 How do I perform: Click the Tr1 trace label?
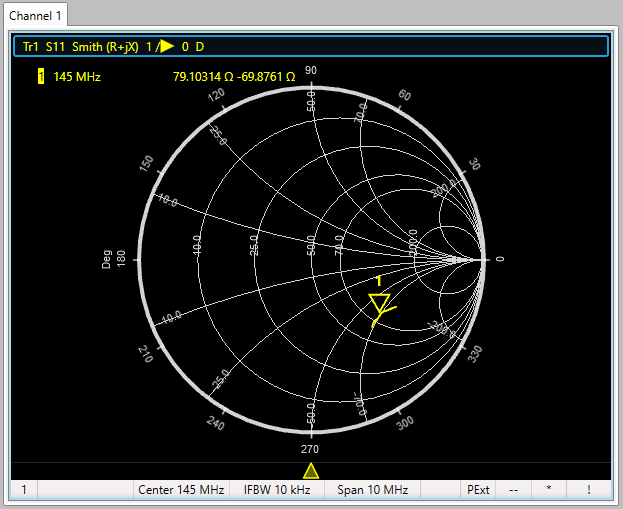point(31,47)
